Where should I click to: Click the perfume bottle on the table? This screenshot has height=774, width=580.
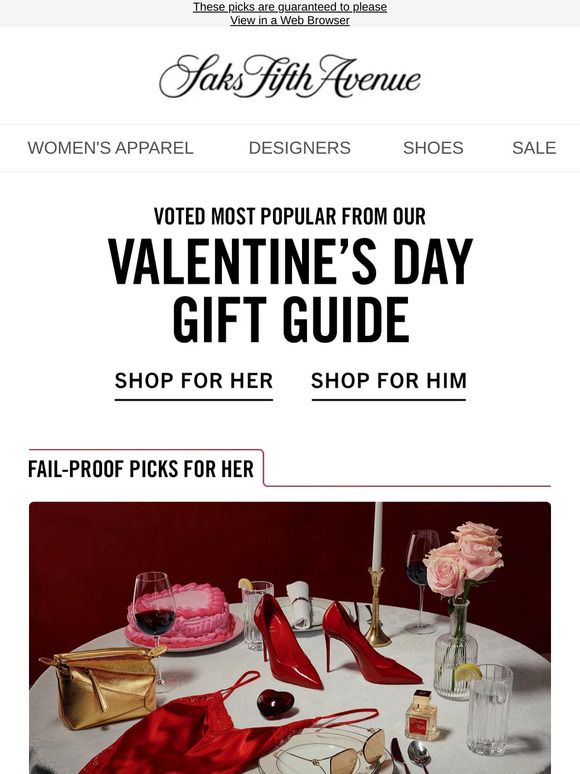click(421, 715)
